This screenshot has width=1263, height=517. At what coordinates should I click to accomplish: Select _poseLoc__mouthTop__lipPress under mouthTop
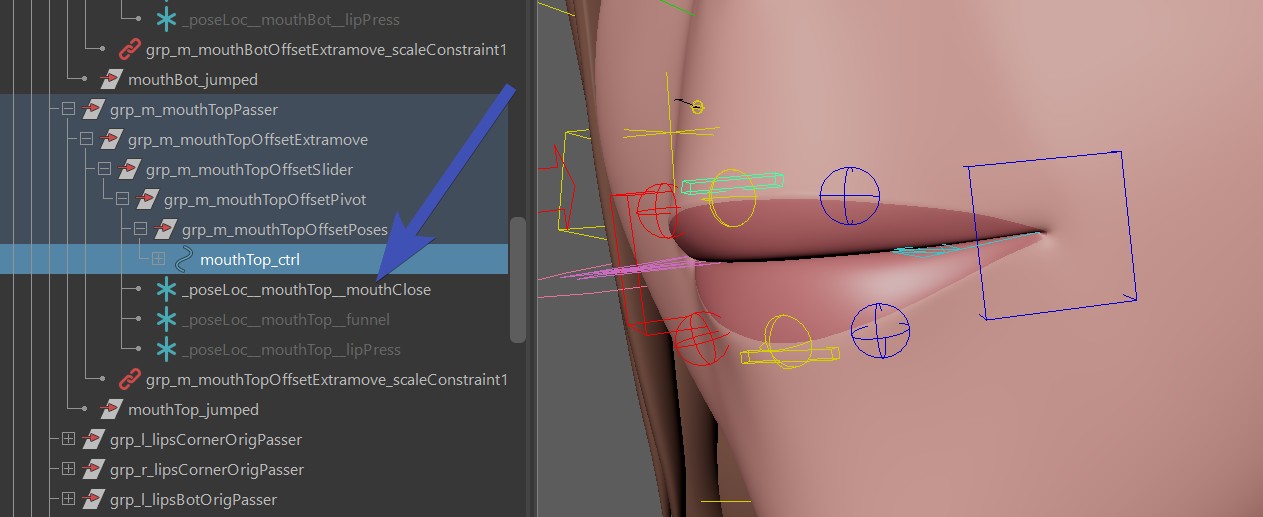[291, 350]
